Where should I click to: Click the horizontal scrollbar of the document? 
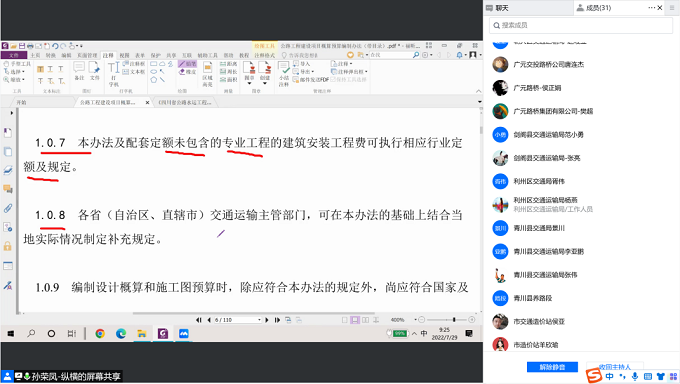[x=253, y=313]
